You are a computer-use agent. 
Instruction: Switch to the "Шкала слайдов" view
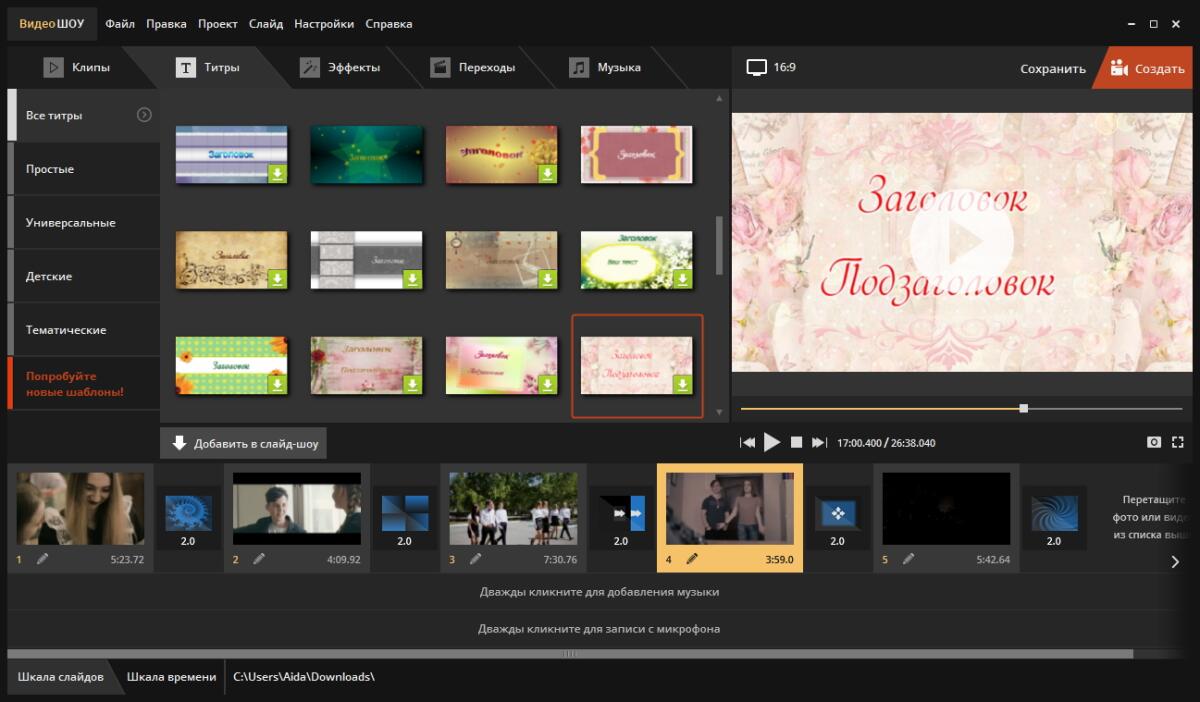(x=60, y=677)
